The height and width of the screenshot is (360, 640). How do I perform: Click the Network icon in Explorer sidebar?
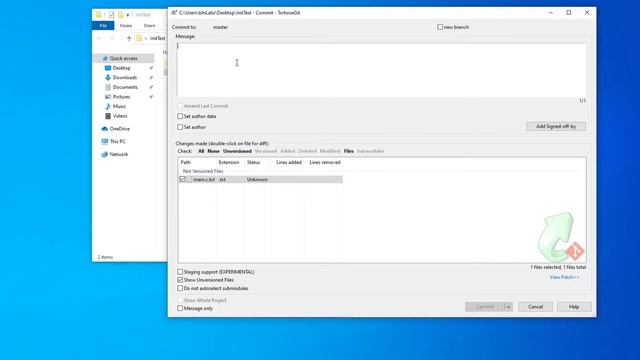(104, 154)
